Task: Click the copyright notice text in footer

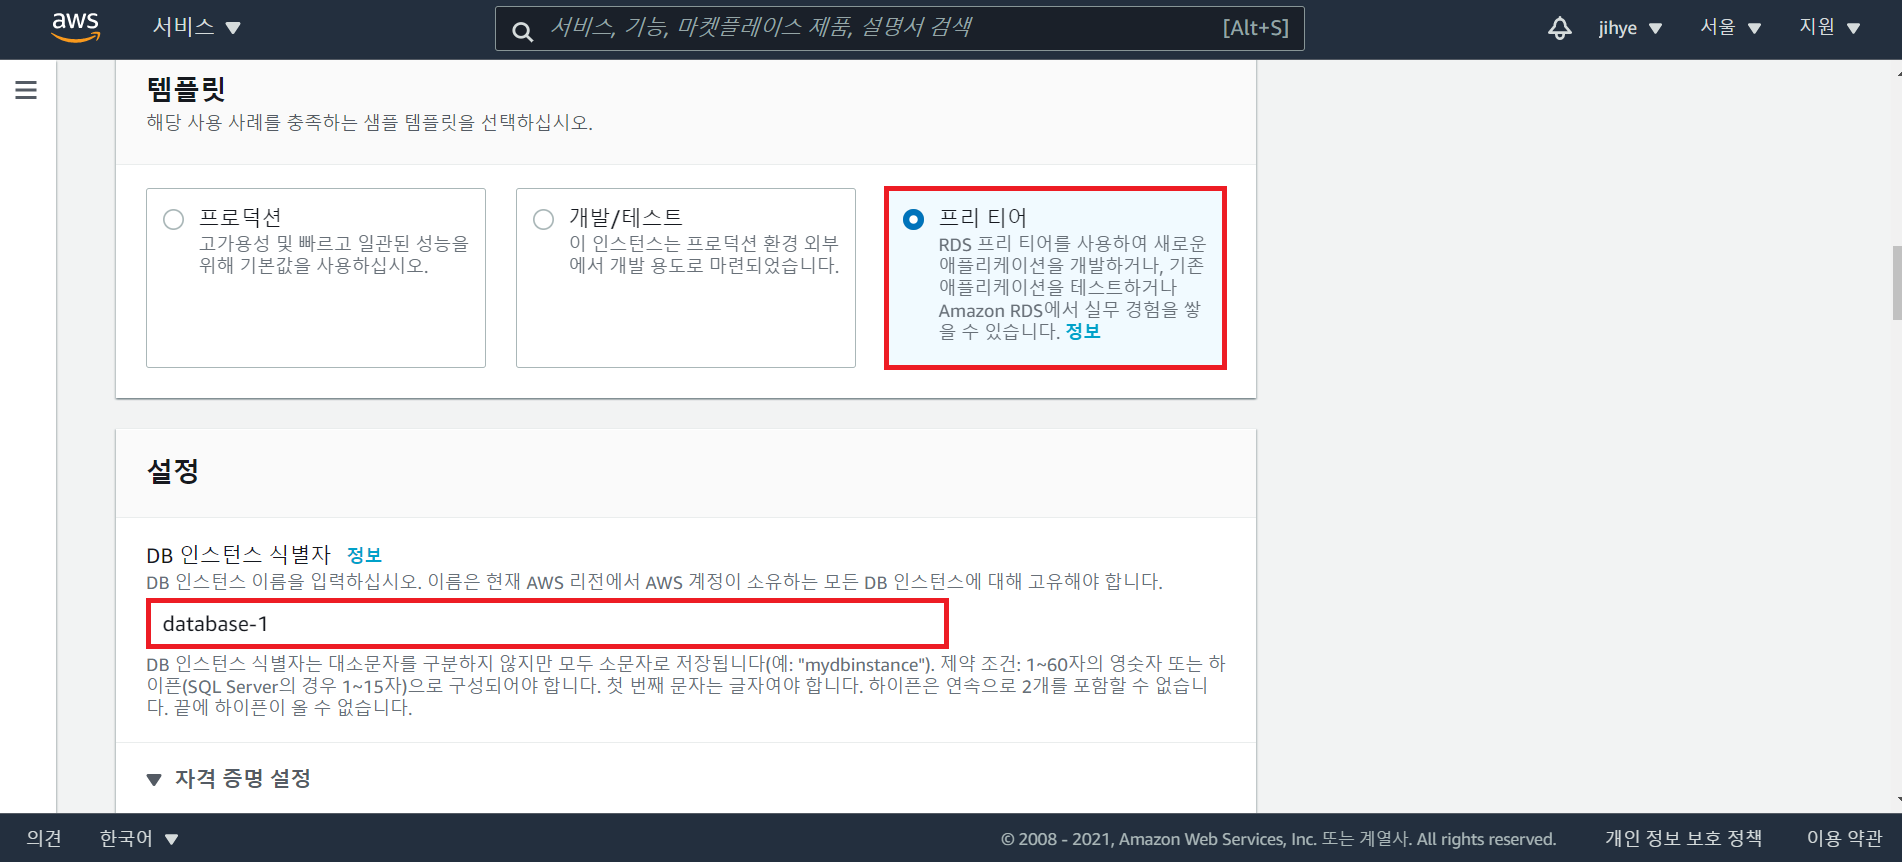Action: click(x=1278, y=839)
